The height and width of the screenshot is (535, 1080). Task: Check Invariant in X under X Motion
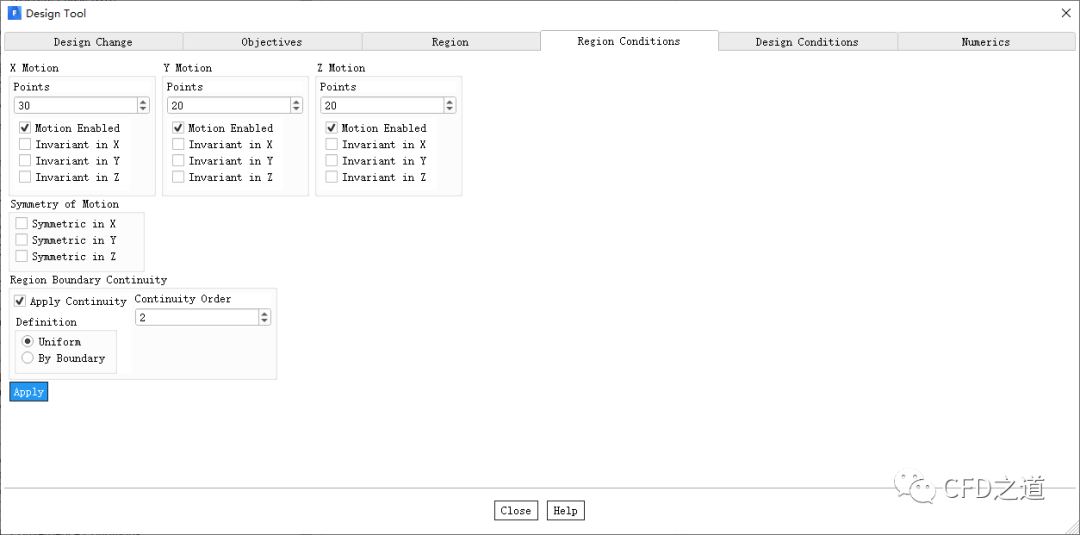click(x=25, y=145)
